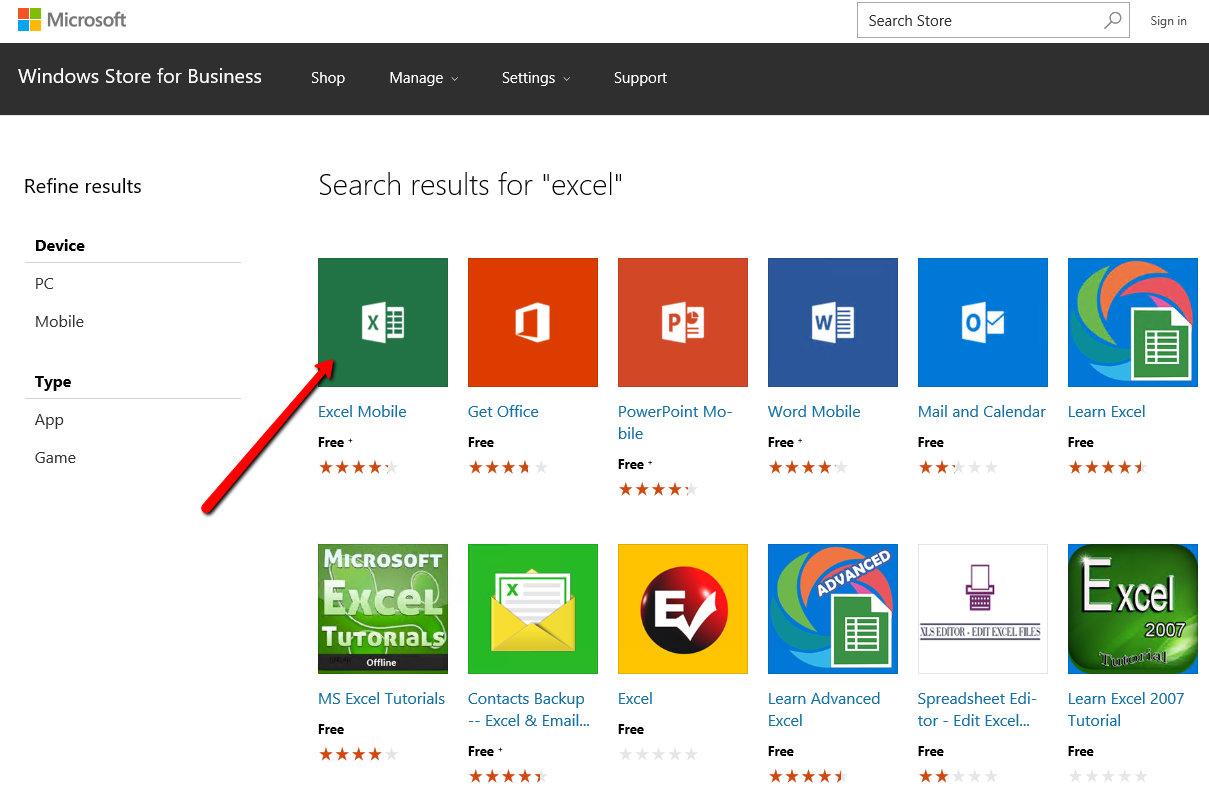The height and width of the screenshot is (802, 1209).
Task: Open the Shop menu item
Action: [x=328, y=78]
